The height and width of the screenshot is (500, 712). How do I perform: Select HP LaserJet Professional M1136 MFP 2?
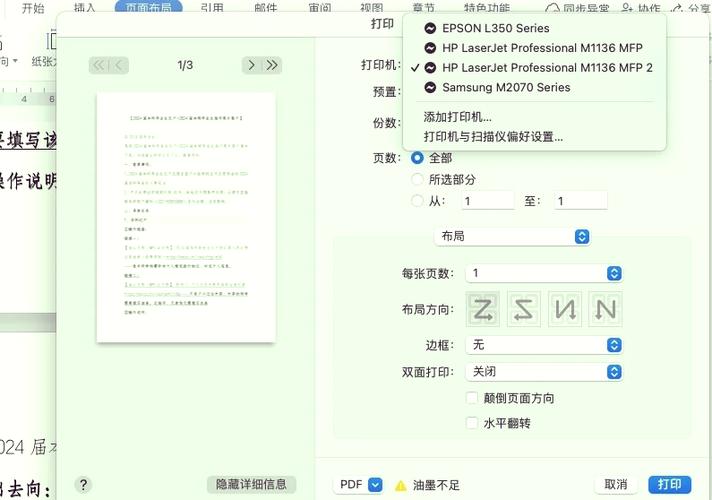[534, 68]
